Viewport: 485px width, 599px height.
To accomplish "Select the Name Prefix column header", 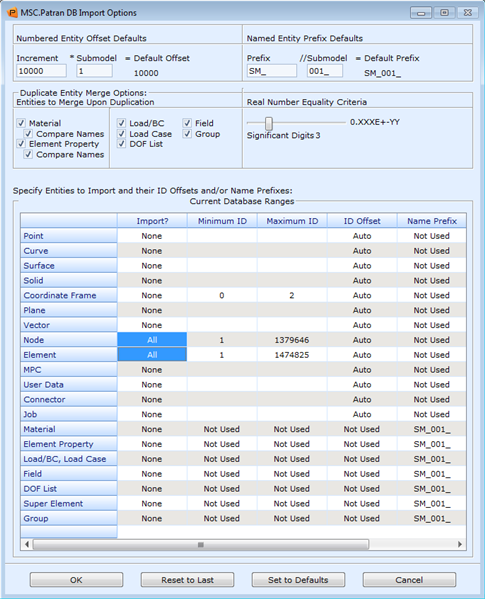I will coord(432,221).
